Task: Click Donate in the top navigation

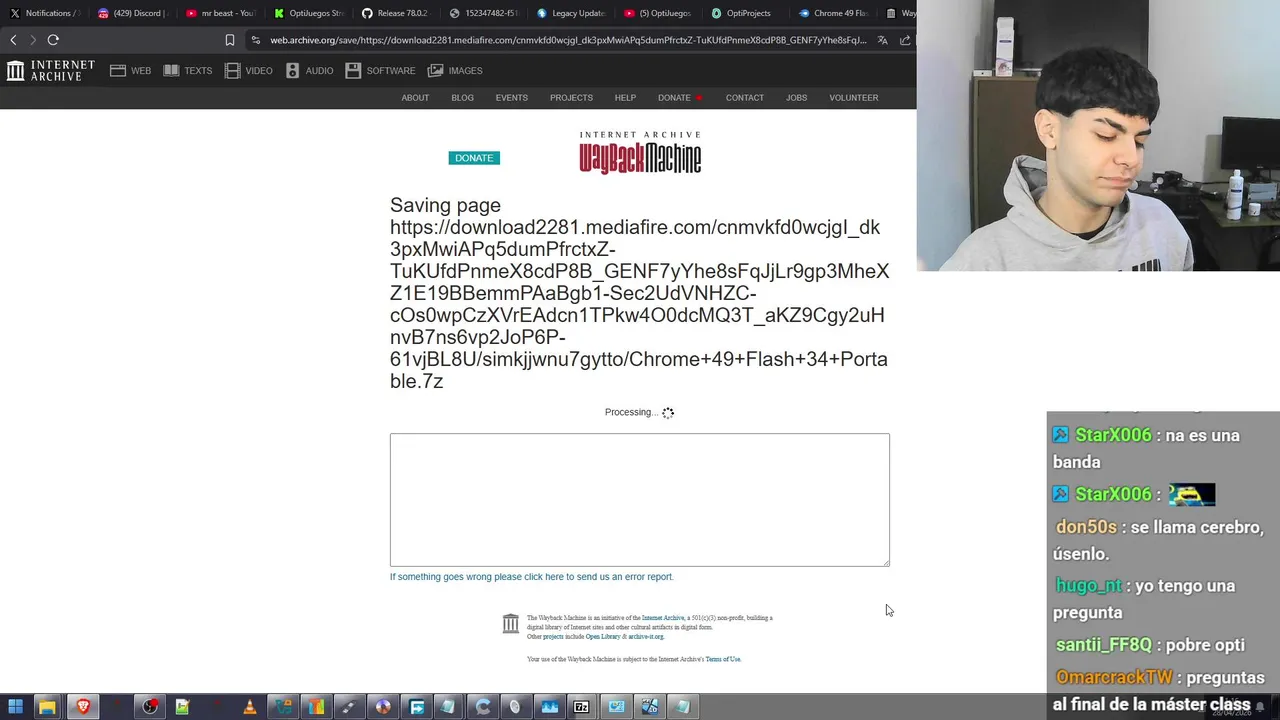Action: pyautogui.click(x=674, y=98)
